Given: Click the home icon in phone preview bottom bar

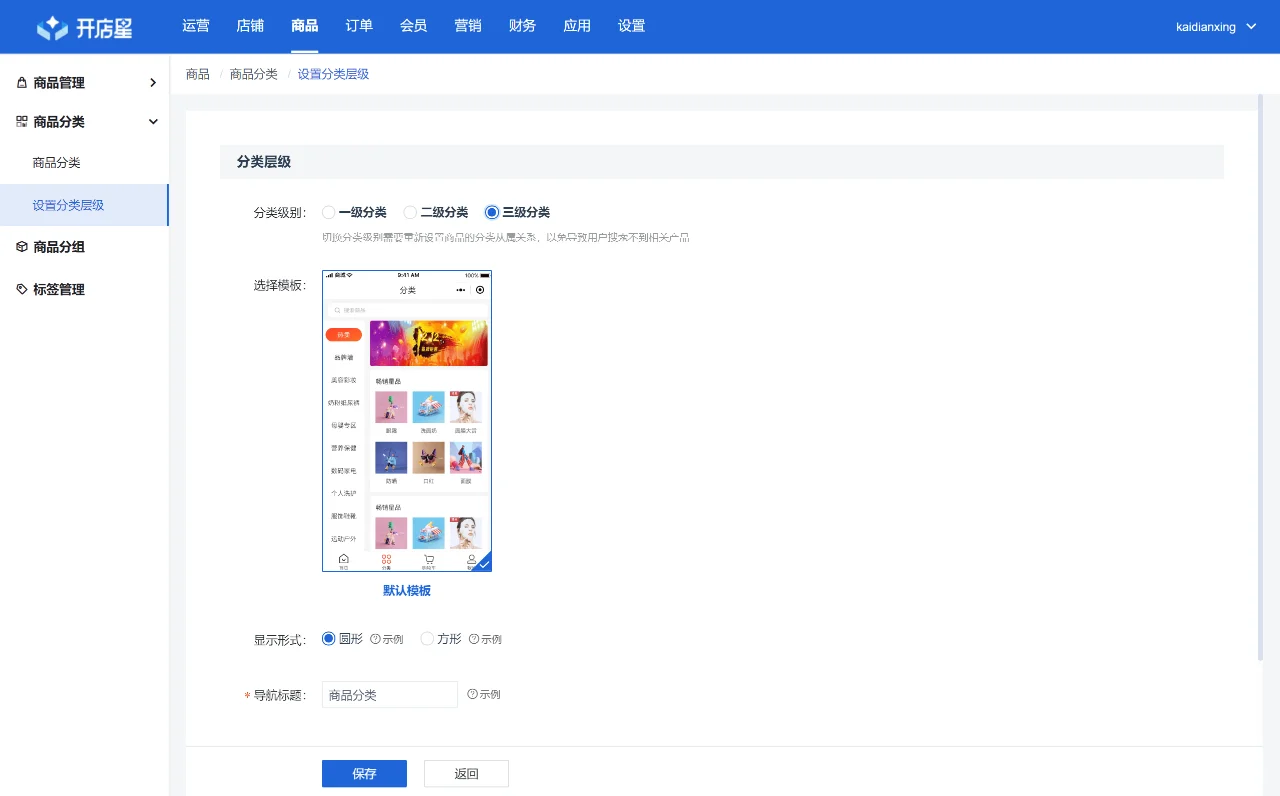Looking at the screenshot, I should (x=344, y=559).
